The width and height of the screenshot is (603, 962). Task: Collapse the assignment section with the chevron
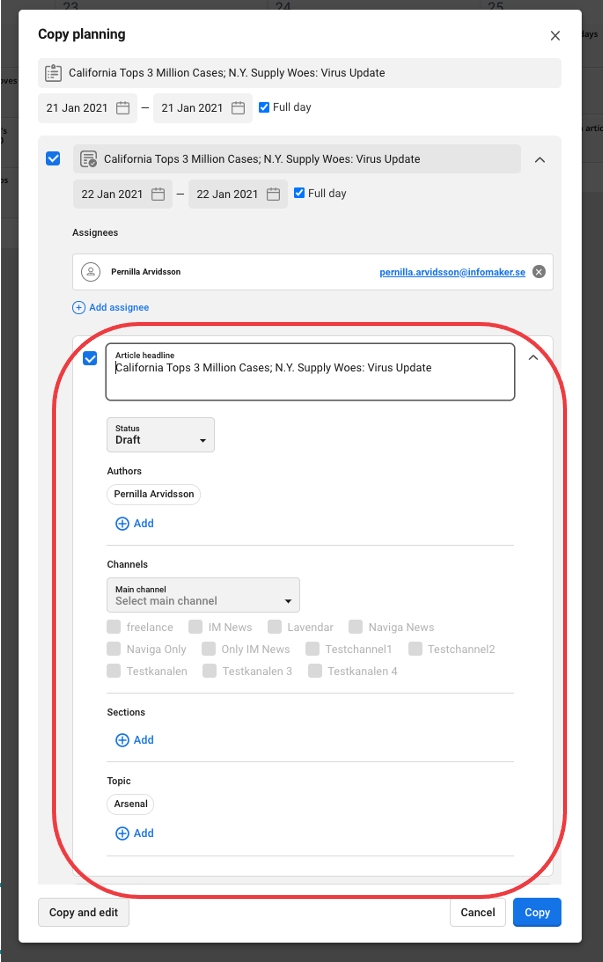pos(540,159)
